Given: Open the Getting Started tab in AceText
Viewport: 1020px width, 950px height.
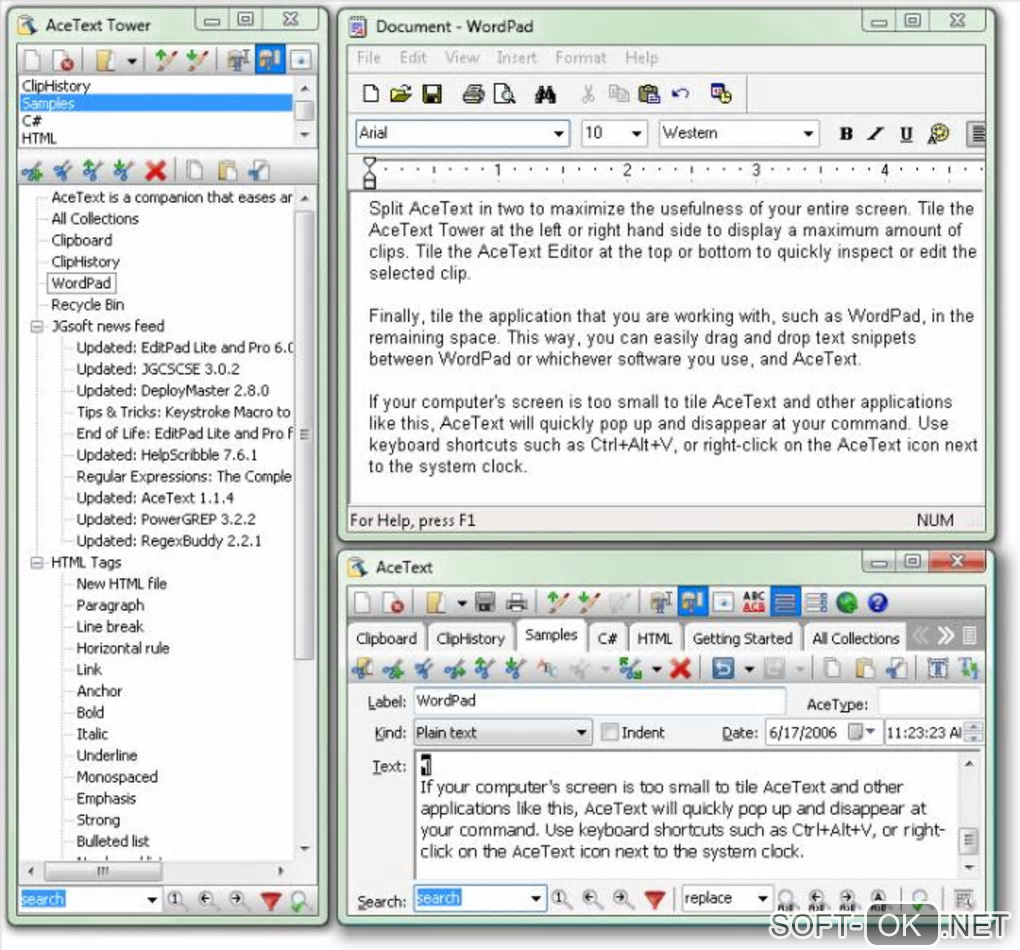Looking at the screenshot, I should pyautogui.click(x=742, y=638).
